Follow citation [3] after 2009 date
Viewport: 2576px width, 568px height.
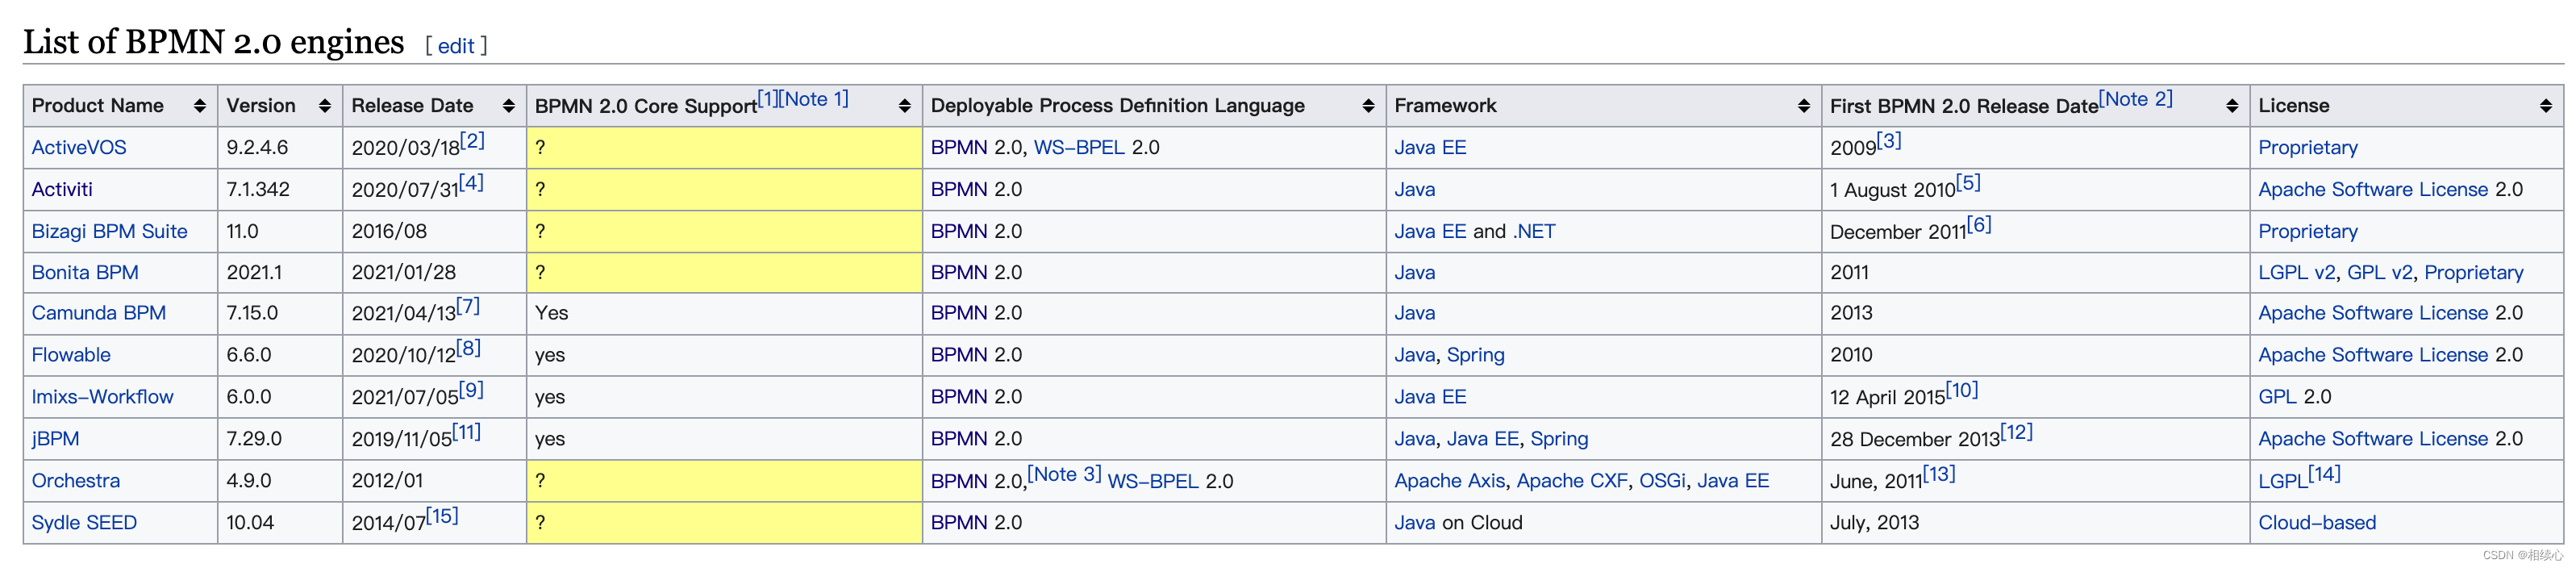point(1889,141)
